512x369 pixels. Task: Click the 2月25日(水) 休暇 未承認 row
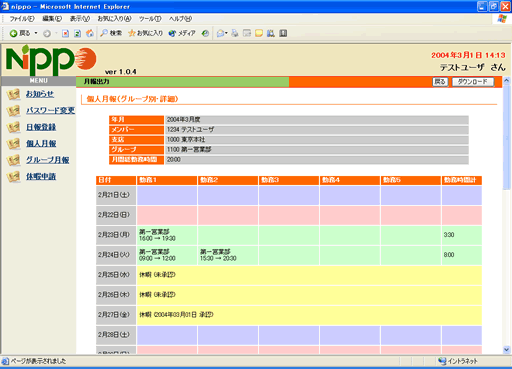pyautogui.click(x=289, y=275)
